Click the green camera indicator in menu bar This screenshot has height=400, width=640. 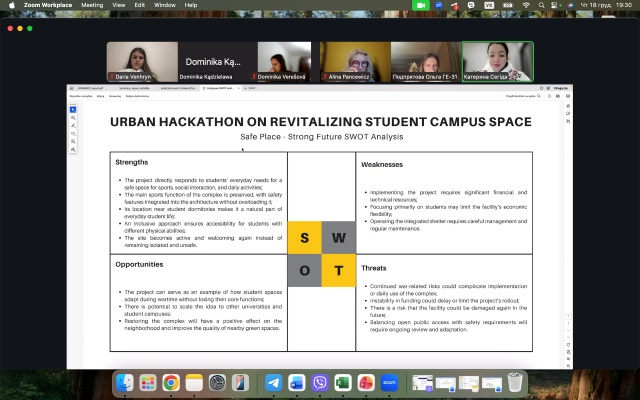[x=421, y=5]
